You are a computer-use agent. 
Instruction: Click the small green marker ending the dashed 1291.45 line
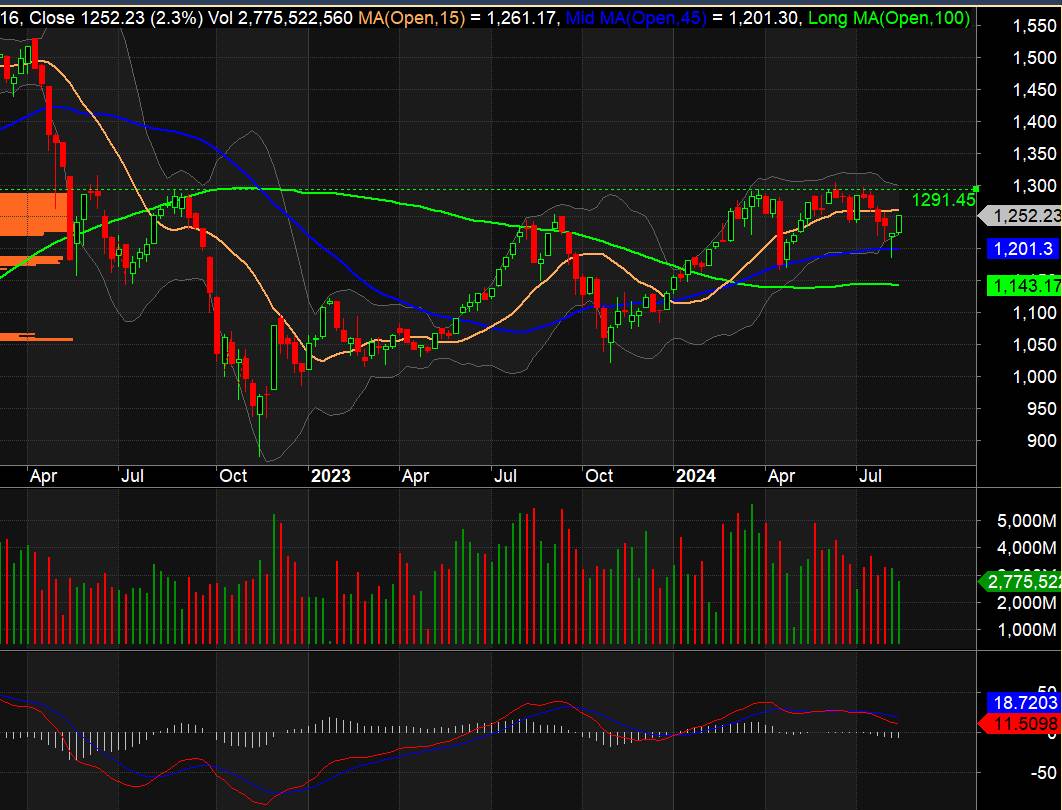pos(977,188)
